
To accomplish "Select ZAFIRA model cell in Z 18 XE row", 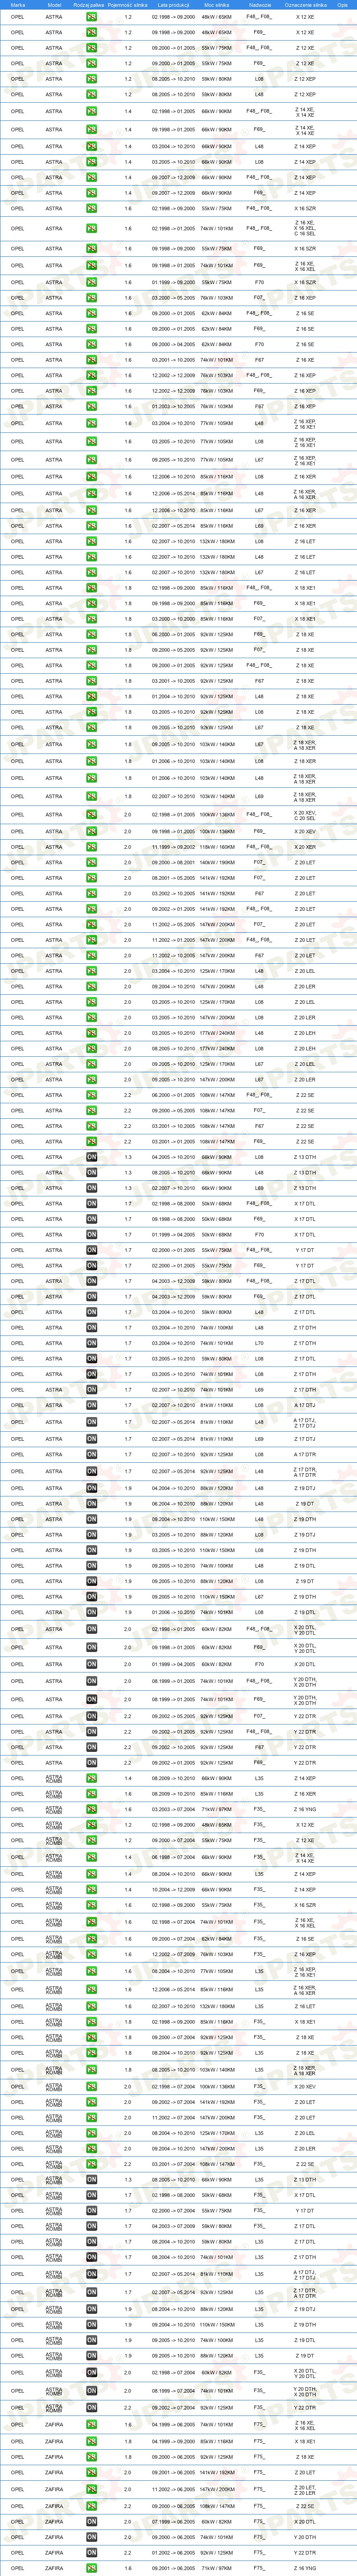I will point(54,2456).
